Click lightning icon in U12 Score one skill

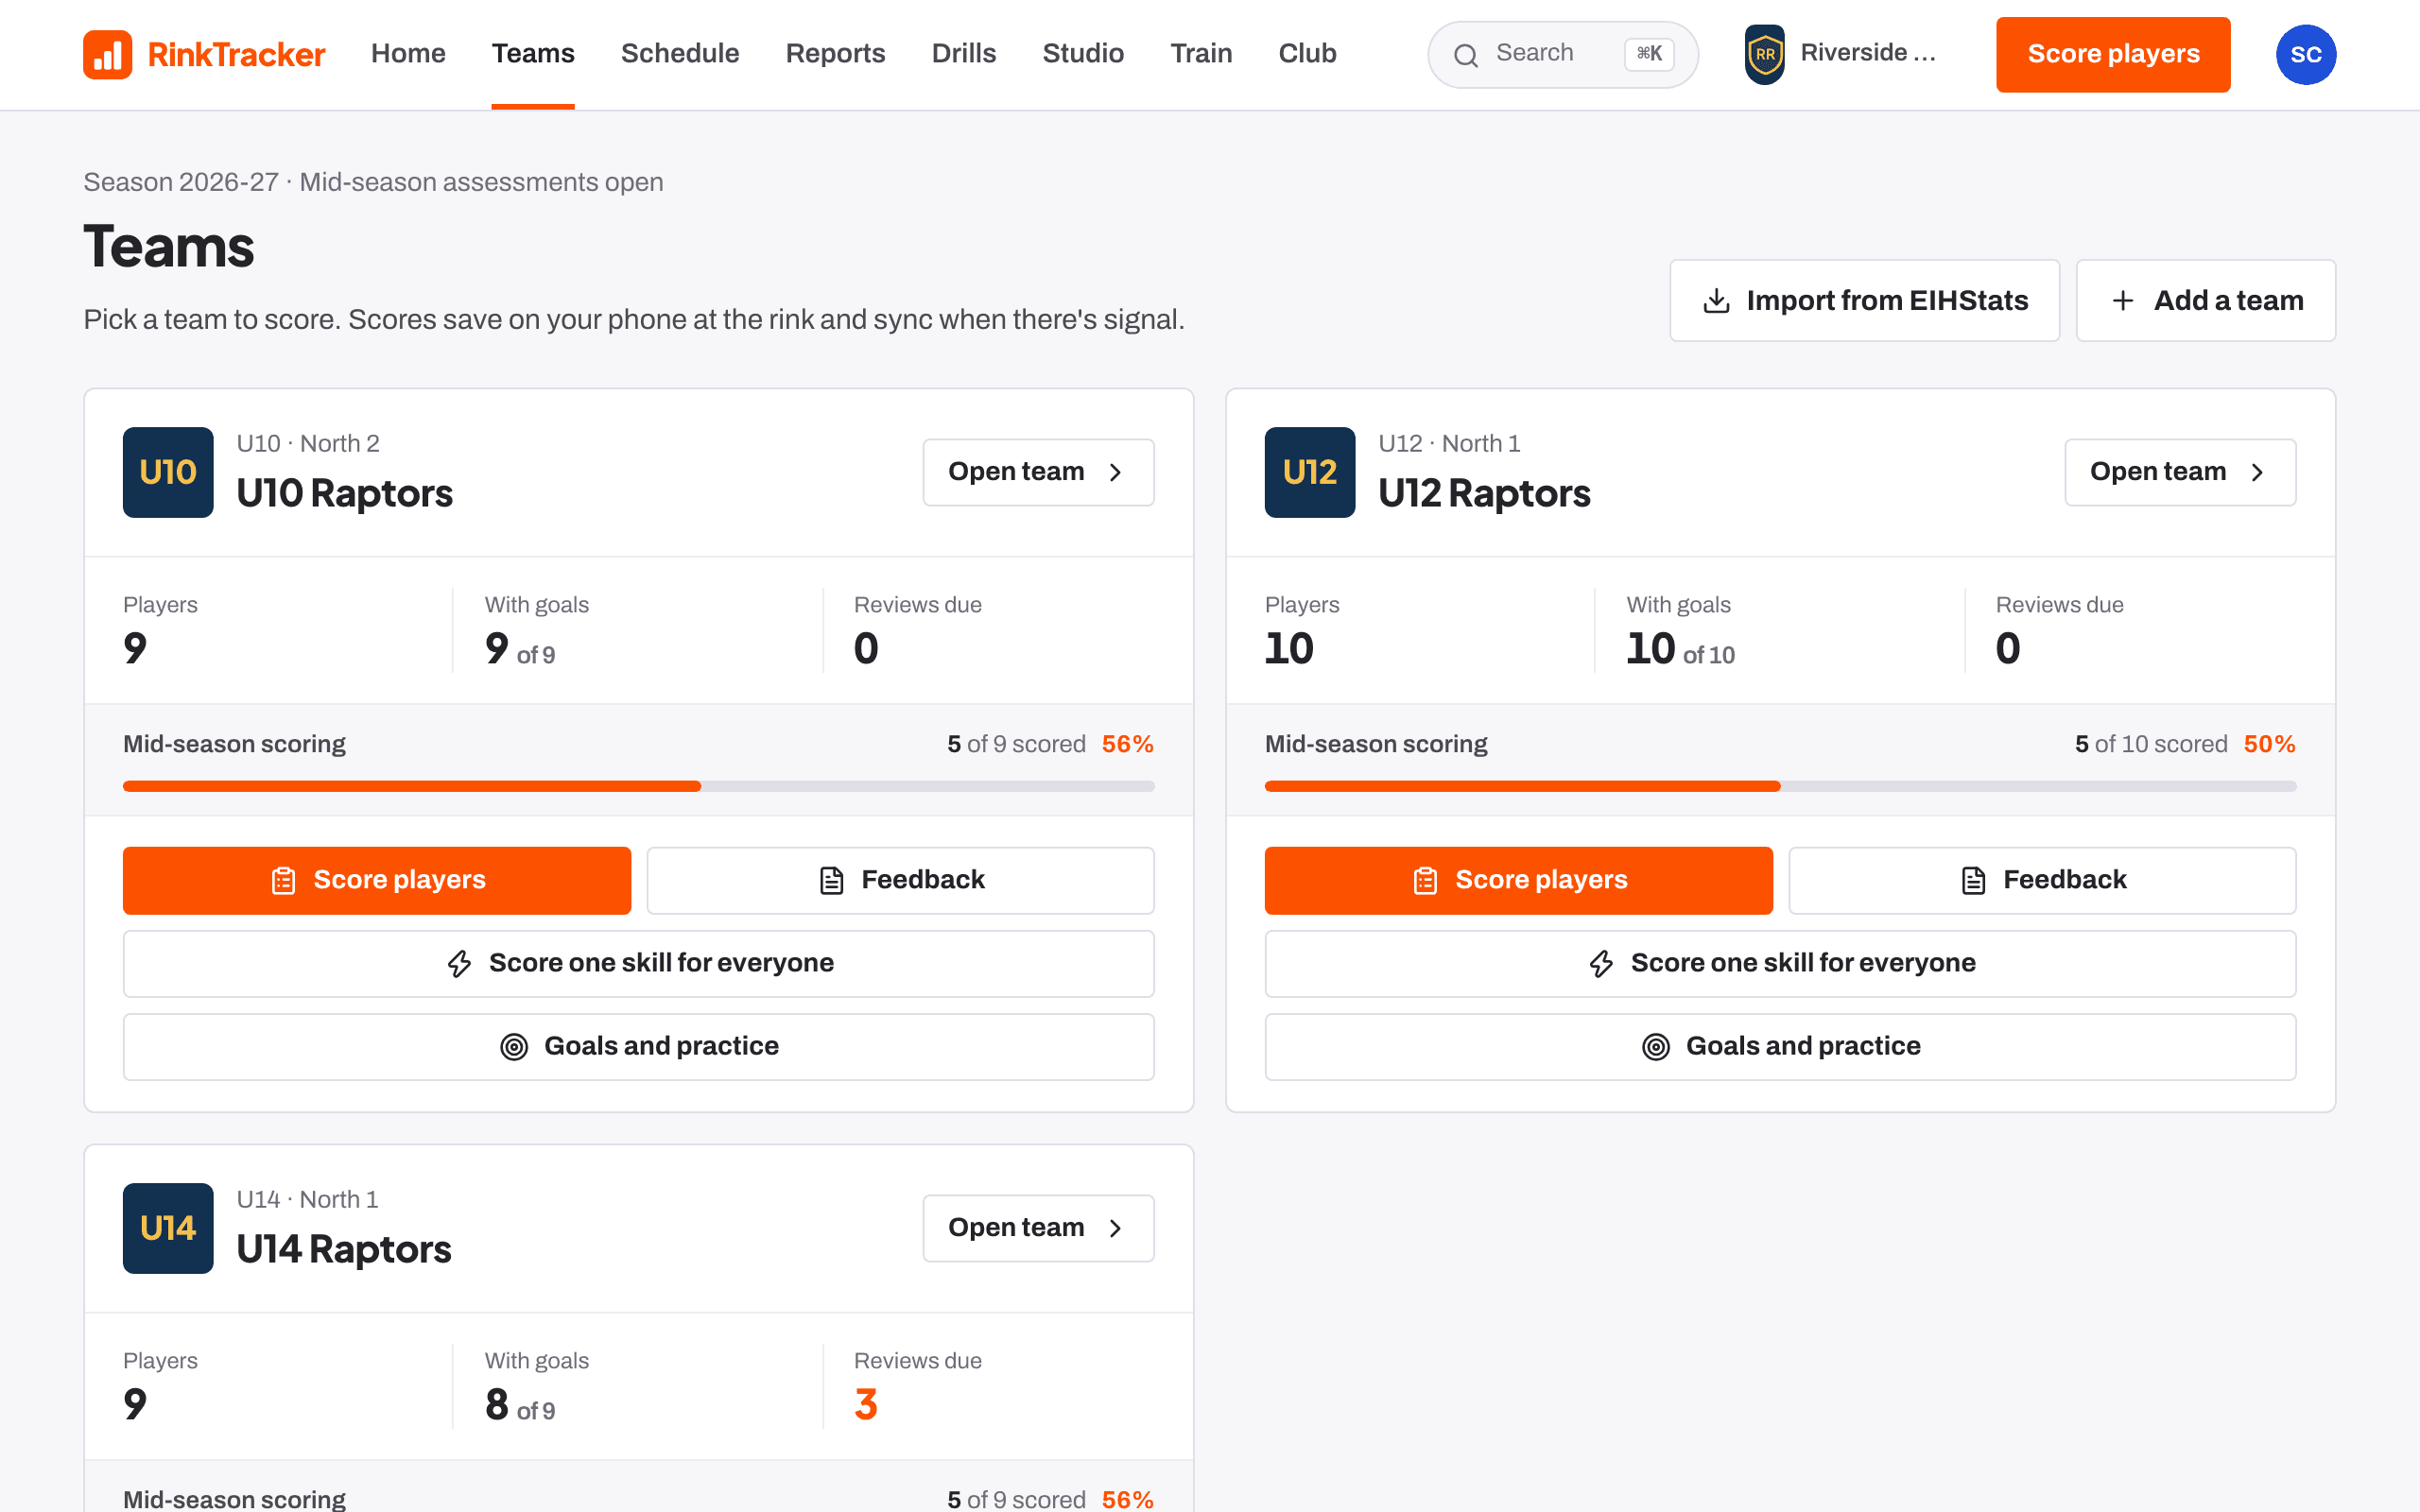pos(1601,963)
